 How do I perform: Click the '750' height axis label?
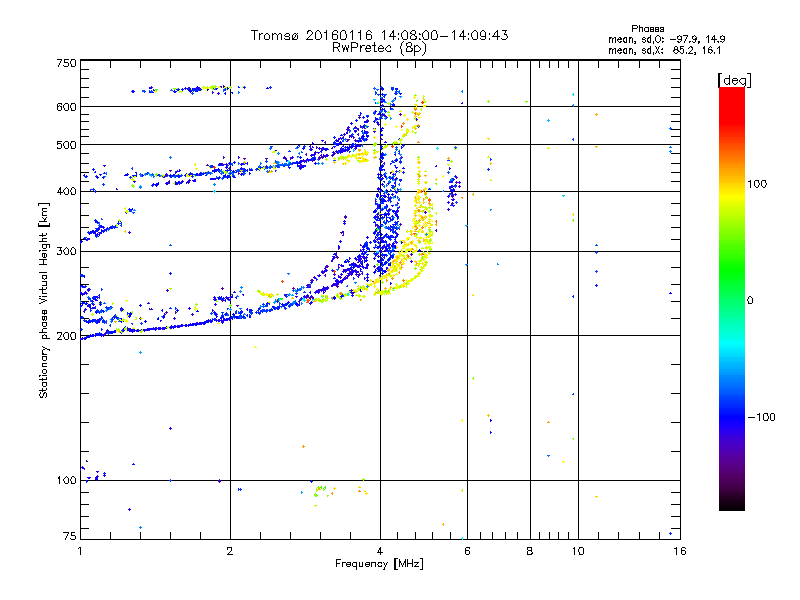coord(66,63)
